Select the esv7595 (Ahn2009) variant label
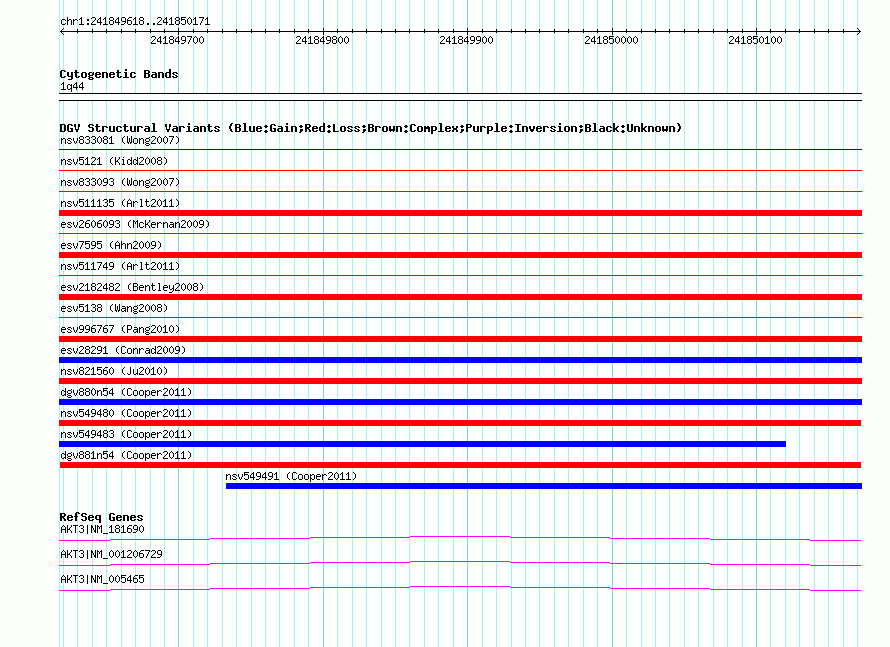Screen dimensions: 890x647 click(111, 245)
